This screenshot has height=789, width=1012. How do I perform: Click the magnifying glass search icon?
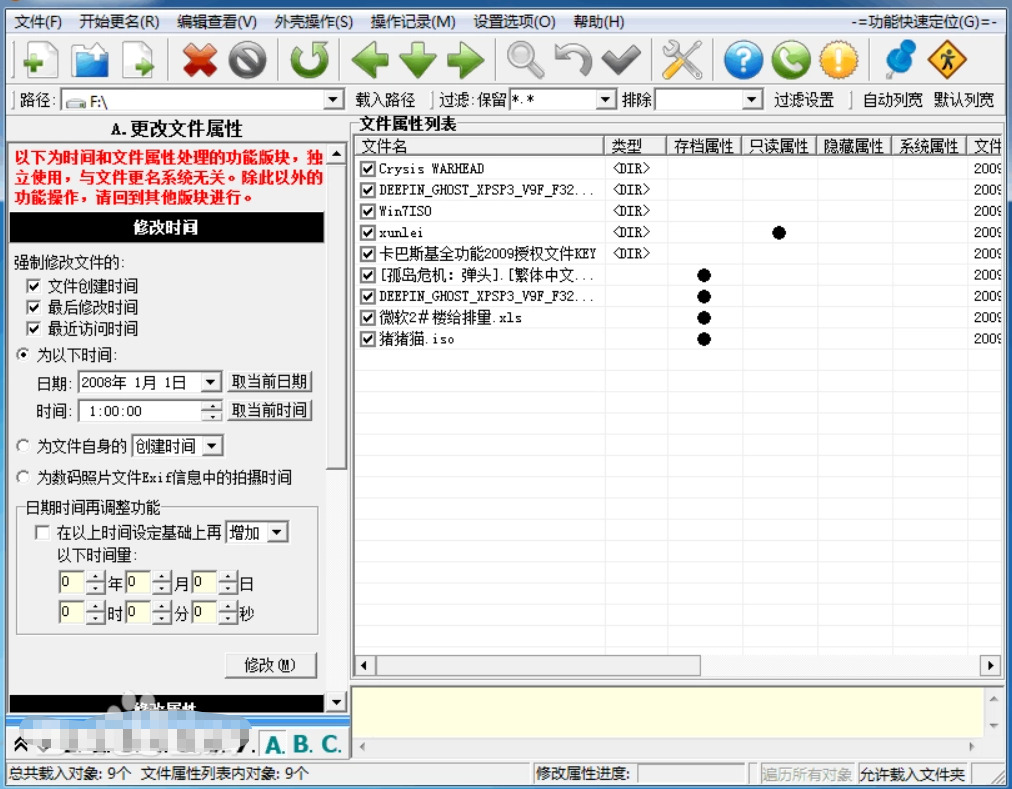click(525, 60)
